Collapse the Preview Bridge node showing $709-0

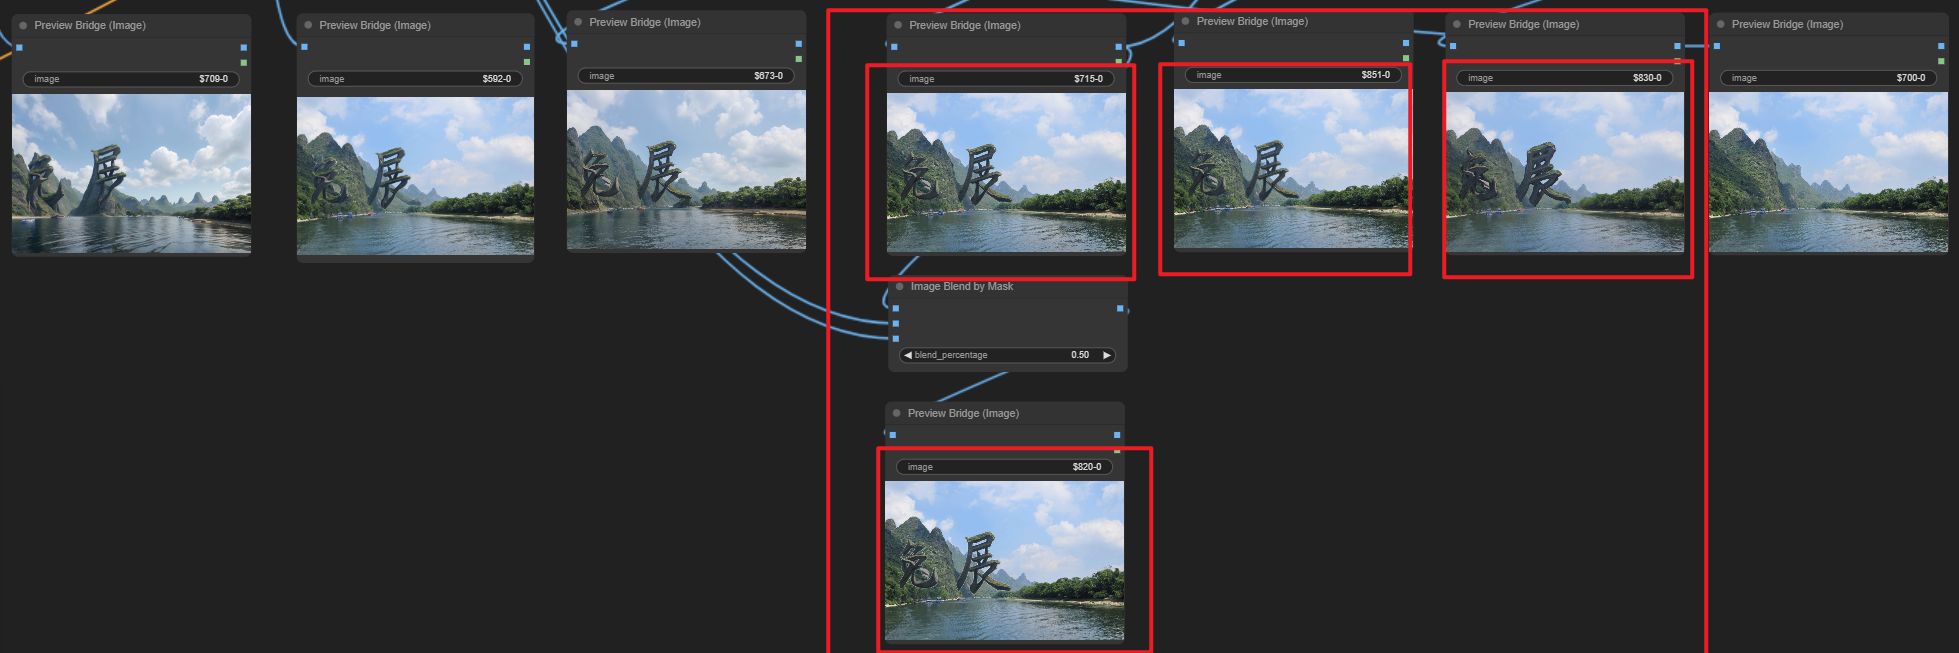pyautogui.click(x=23, y=26)
